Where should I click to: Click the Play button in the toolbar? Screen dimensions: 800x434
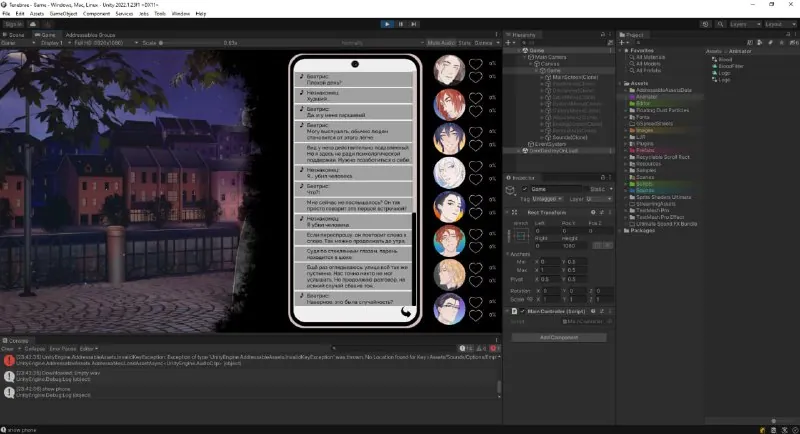pos(387,24)
